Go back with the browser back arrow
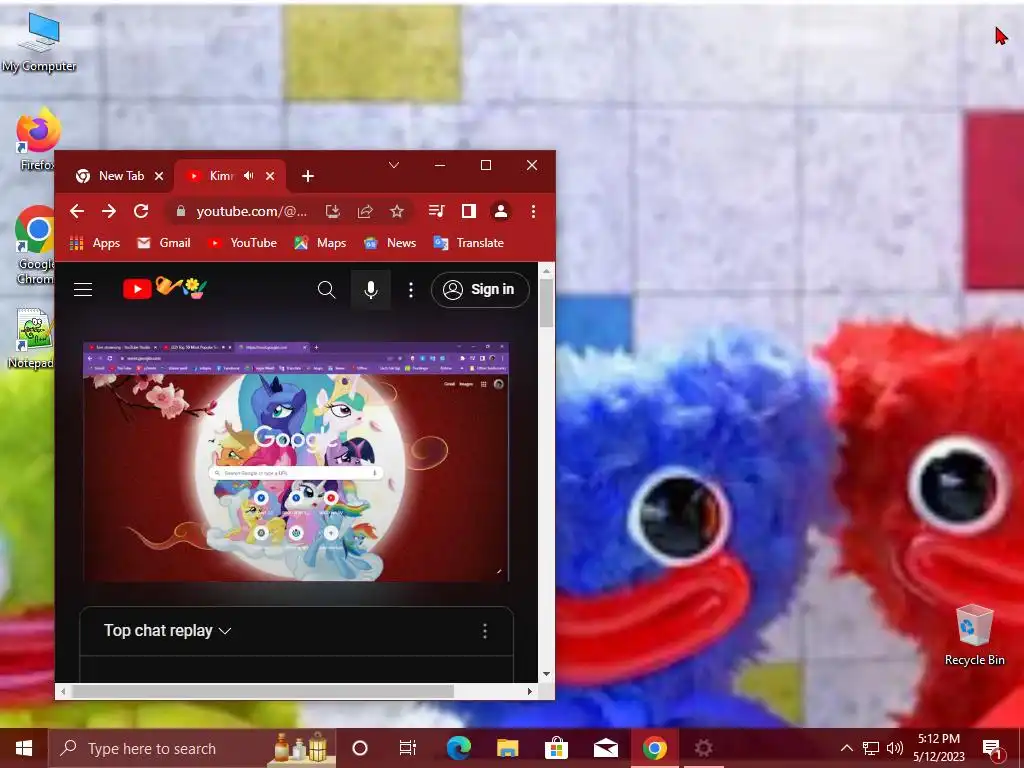The image size is (1024, 768). click(76, 211)
